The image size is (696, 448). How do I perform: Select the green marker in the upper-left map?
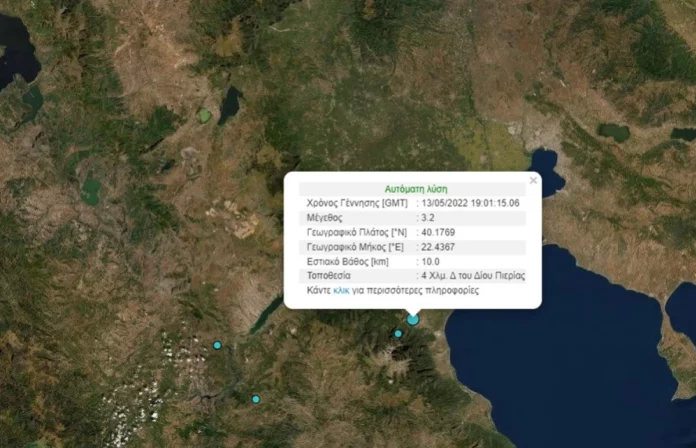[204, 117]
